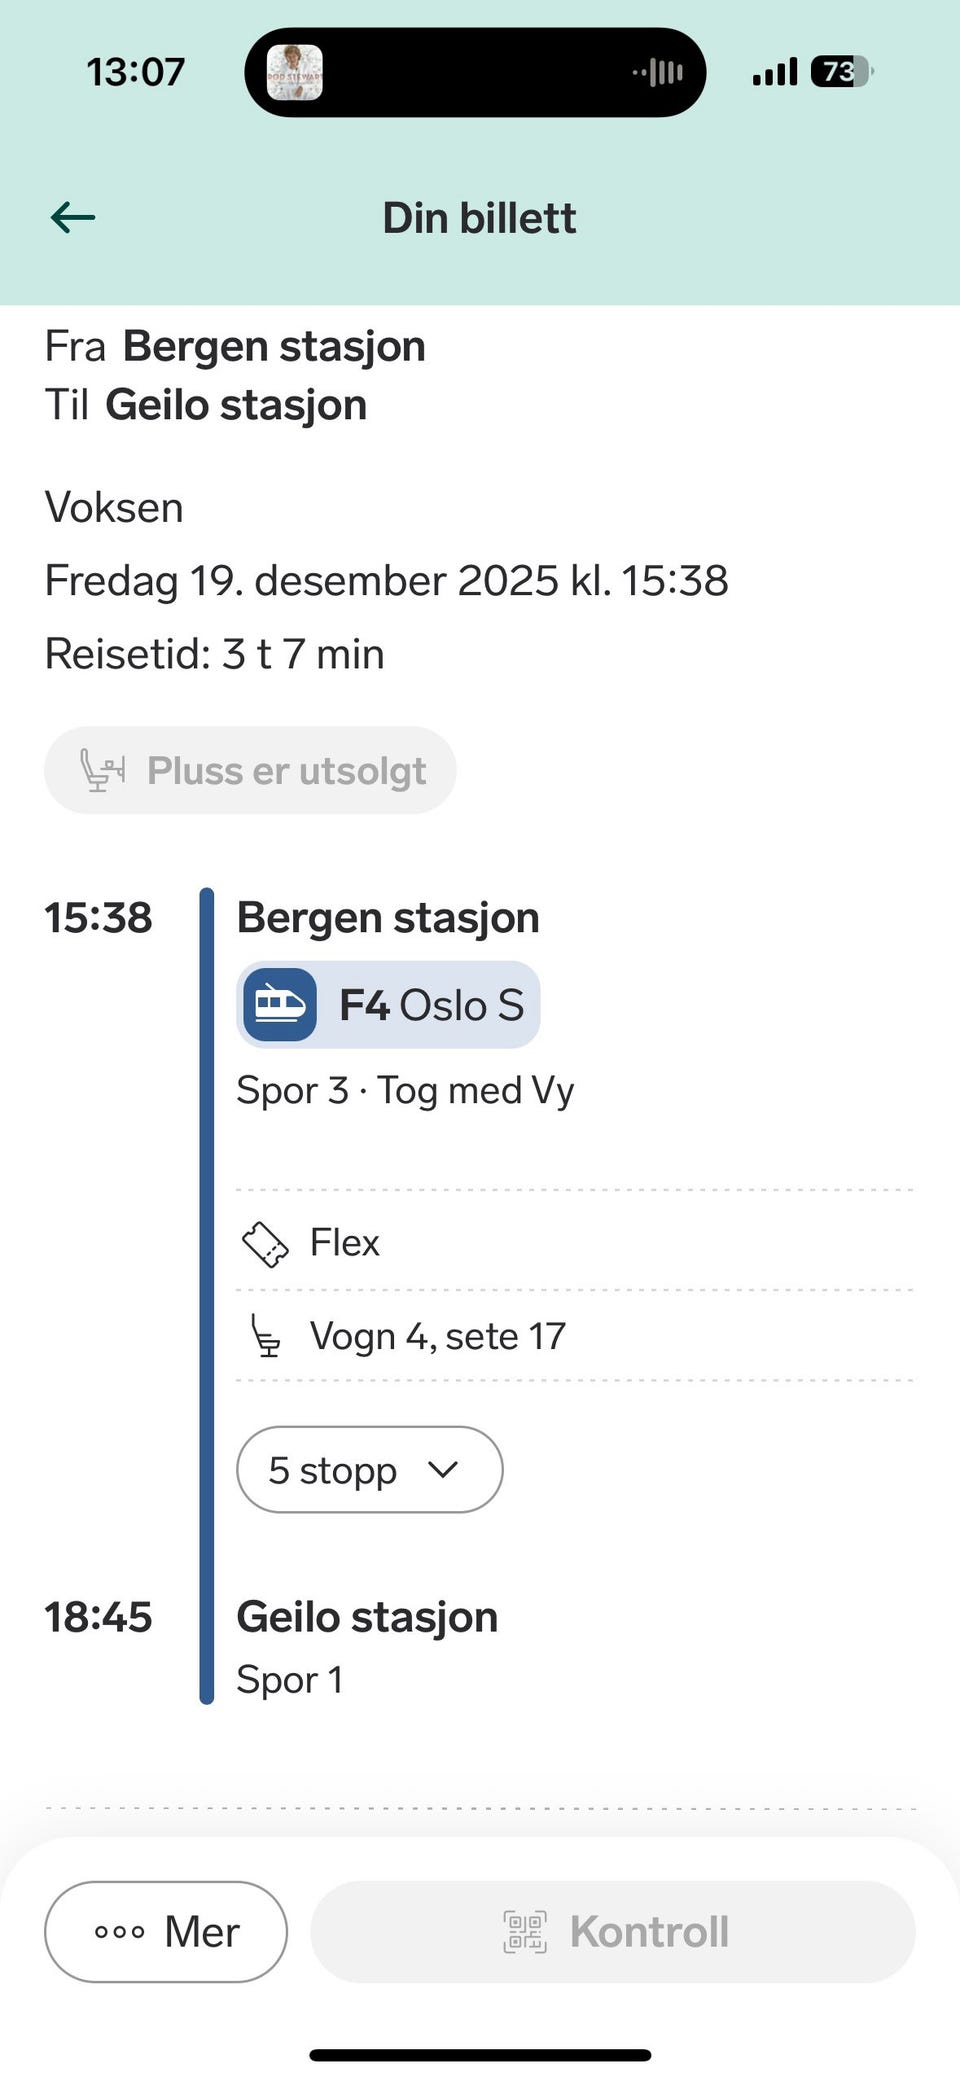The height and width of the screenshot is (2081, 960).
Task: Tap the blue train icon
Action: point(280,1005)
